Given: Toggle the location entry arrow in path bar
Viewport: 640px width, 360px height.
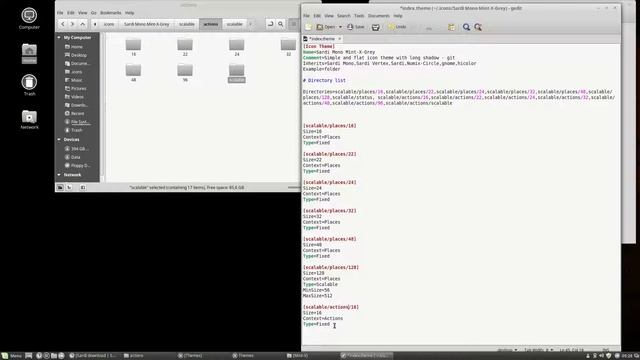Looking at the screenshot, I should pos(95,24).
